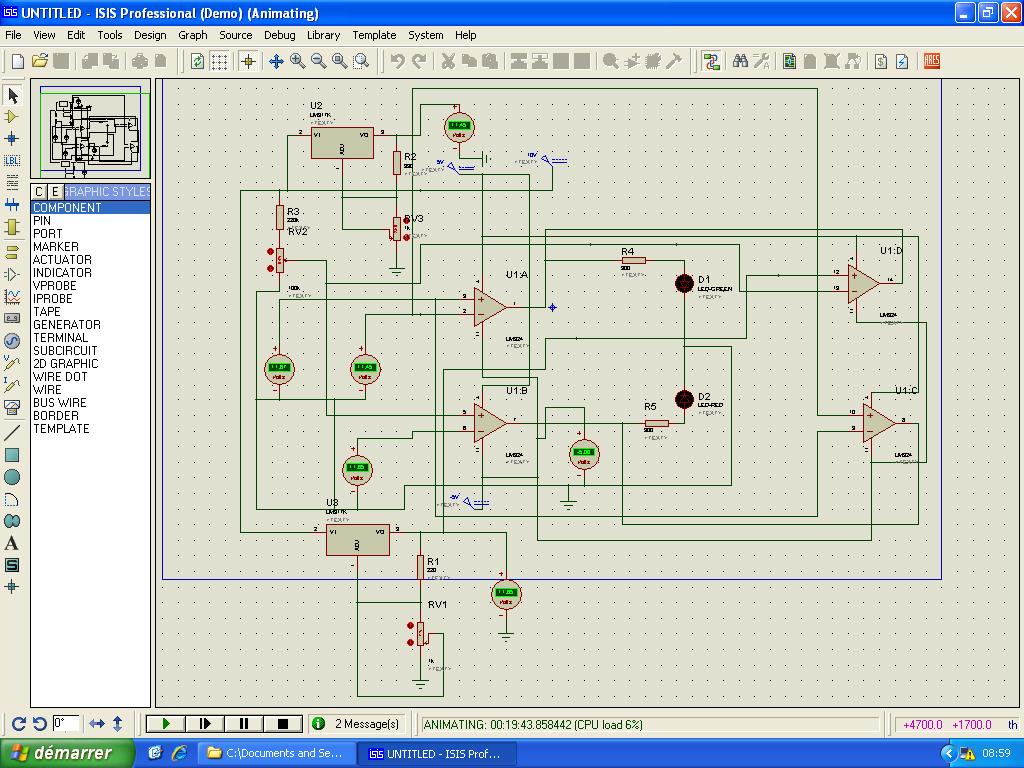Choose the 2D text 'A' tool
Viewport: 1024px width, 768px height.
[12, 543]
